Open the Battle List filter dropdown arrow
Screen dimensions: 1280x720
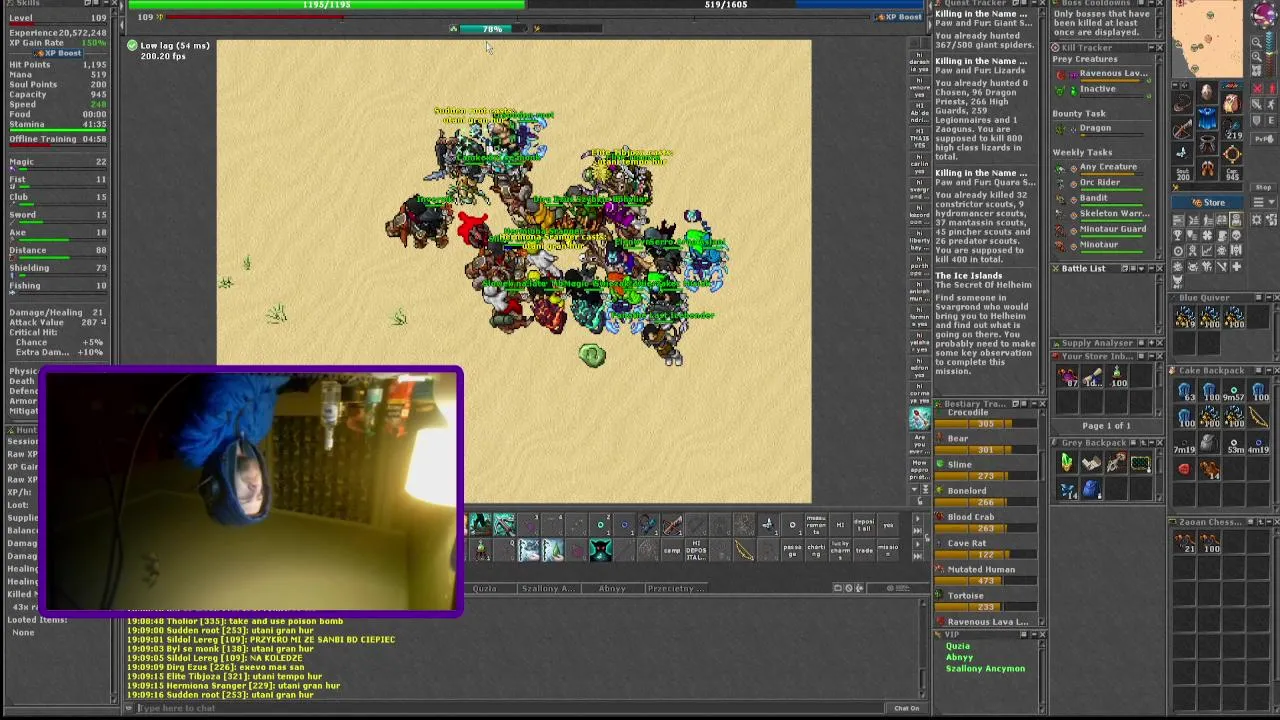click(x=1142, y=268)
